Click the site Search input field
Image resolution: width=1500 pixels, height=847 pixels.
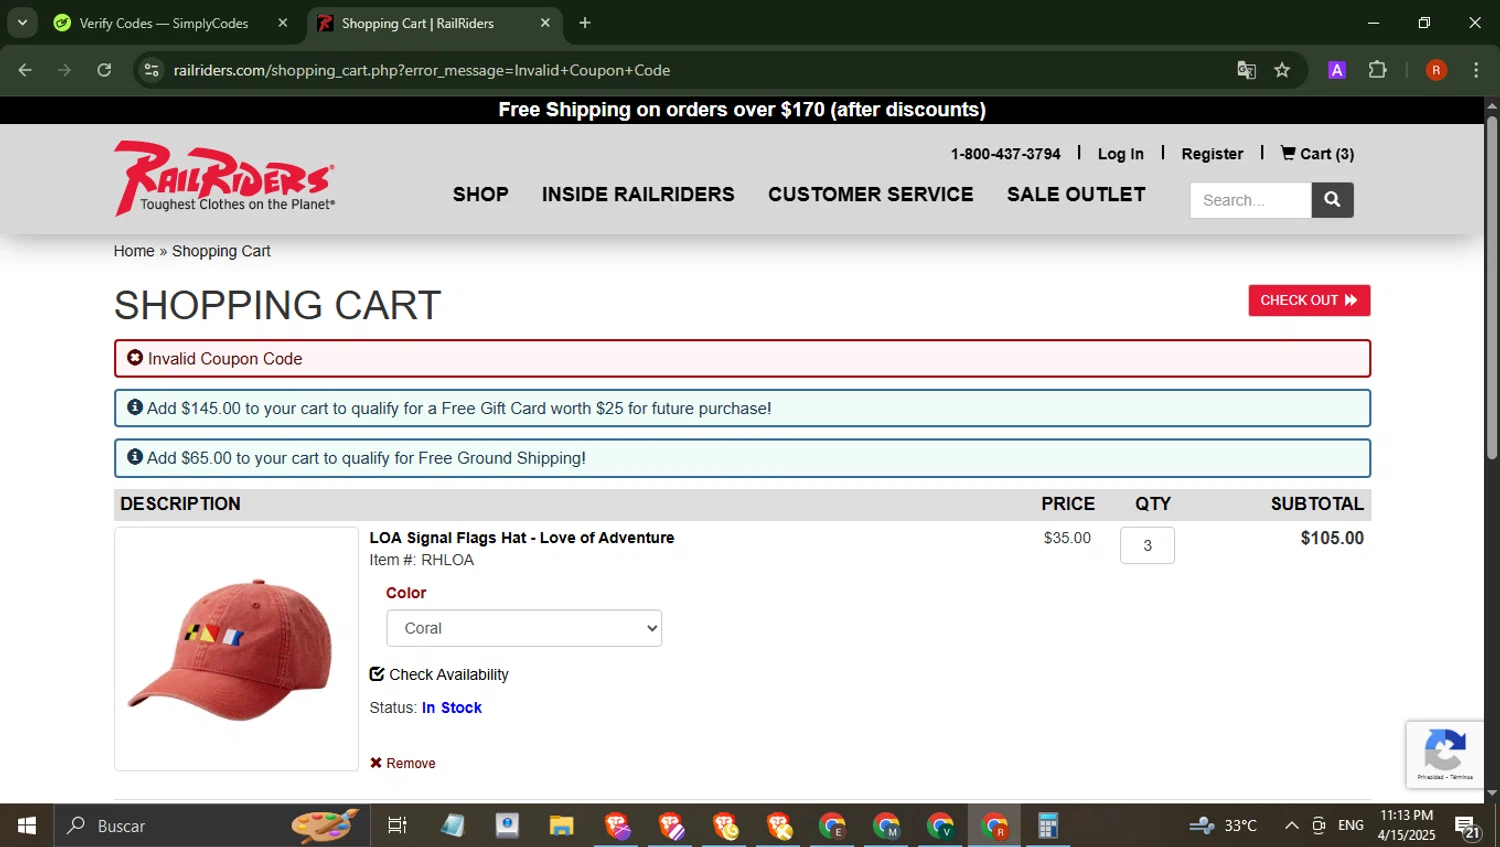[1250, 200]
